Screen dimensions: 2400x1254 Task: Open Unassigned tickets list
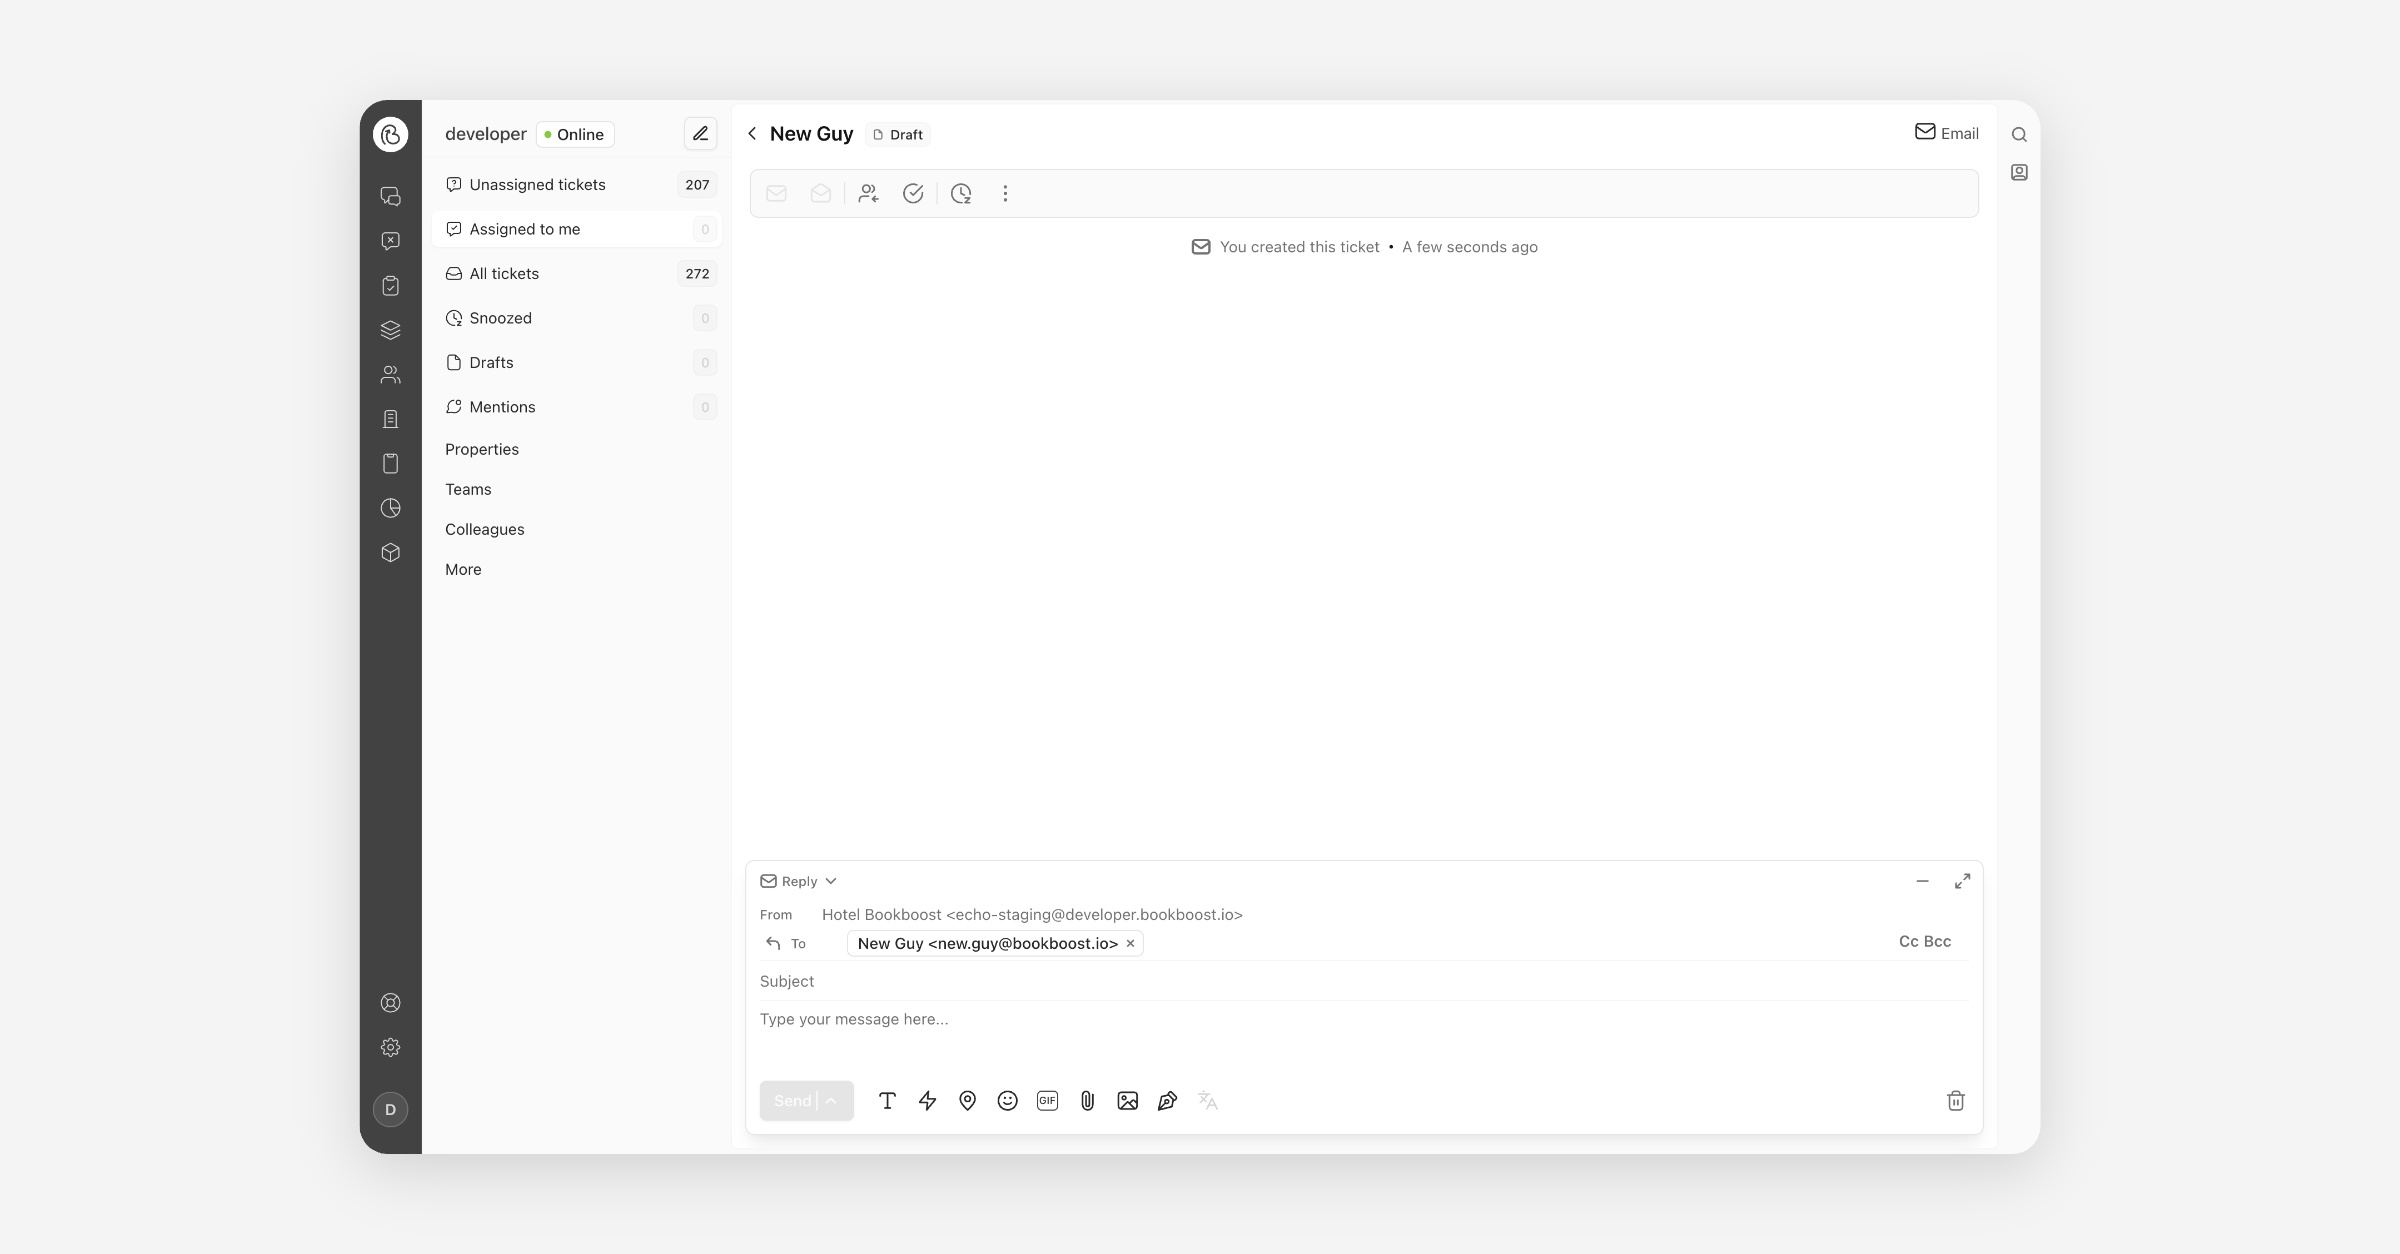(576, 185)
